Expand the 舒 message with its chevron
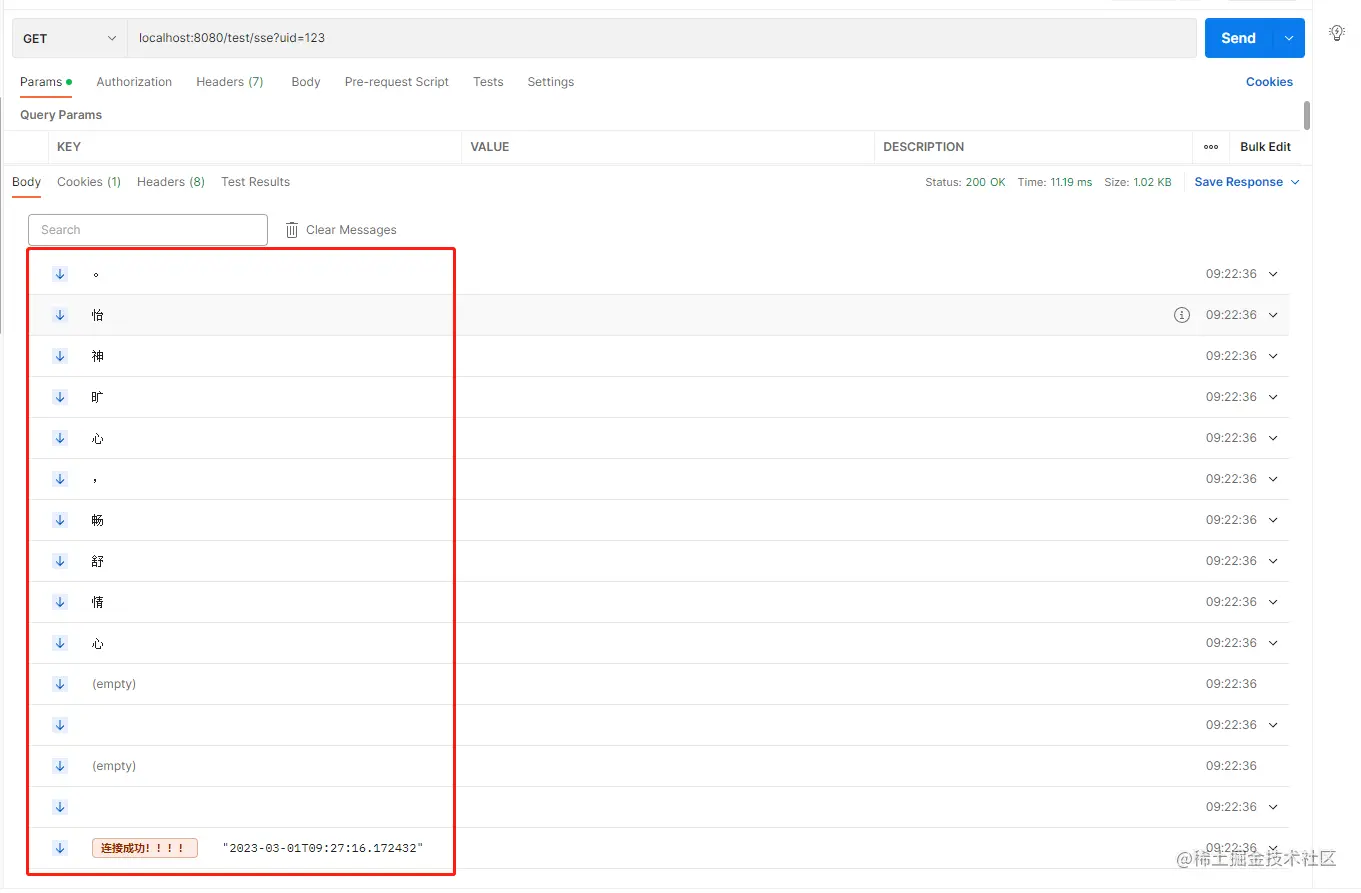 (x=1273, y=561)
